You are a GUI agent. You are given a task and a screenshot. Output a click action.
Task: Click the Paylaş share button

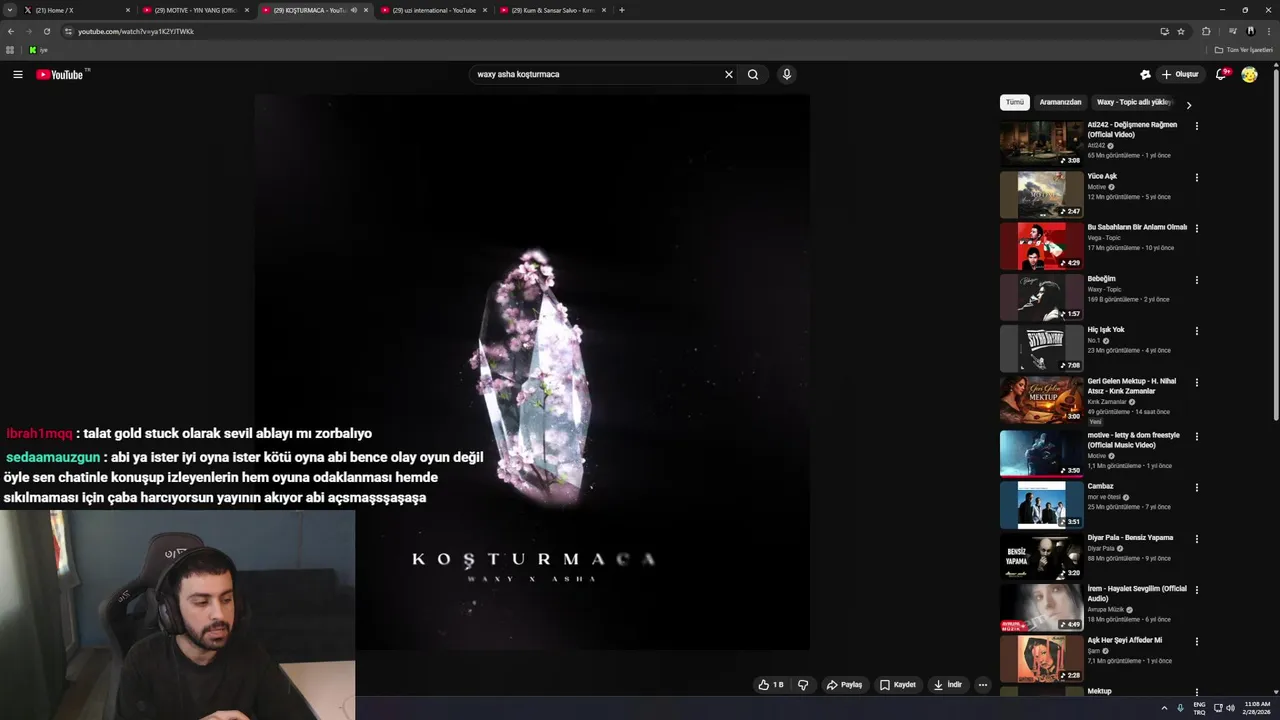coord(844,685)
